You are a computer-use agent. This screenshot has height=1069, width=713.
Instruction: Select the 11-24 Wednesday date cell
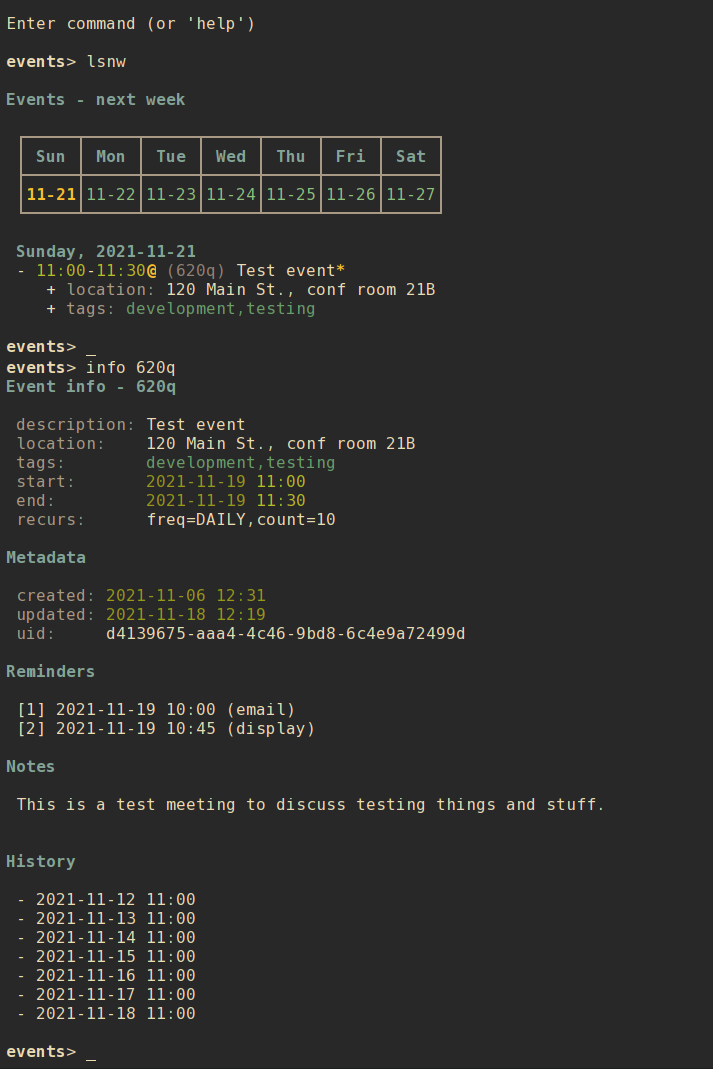tap(231, 194)
